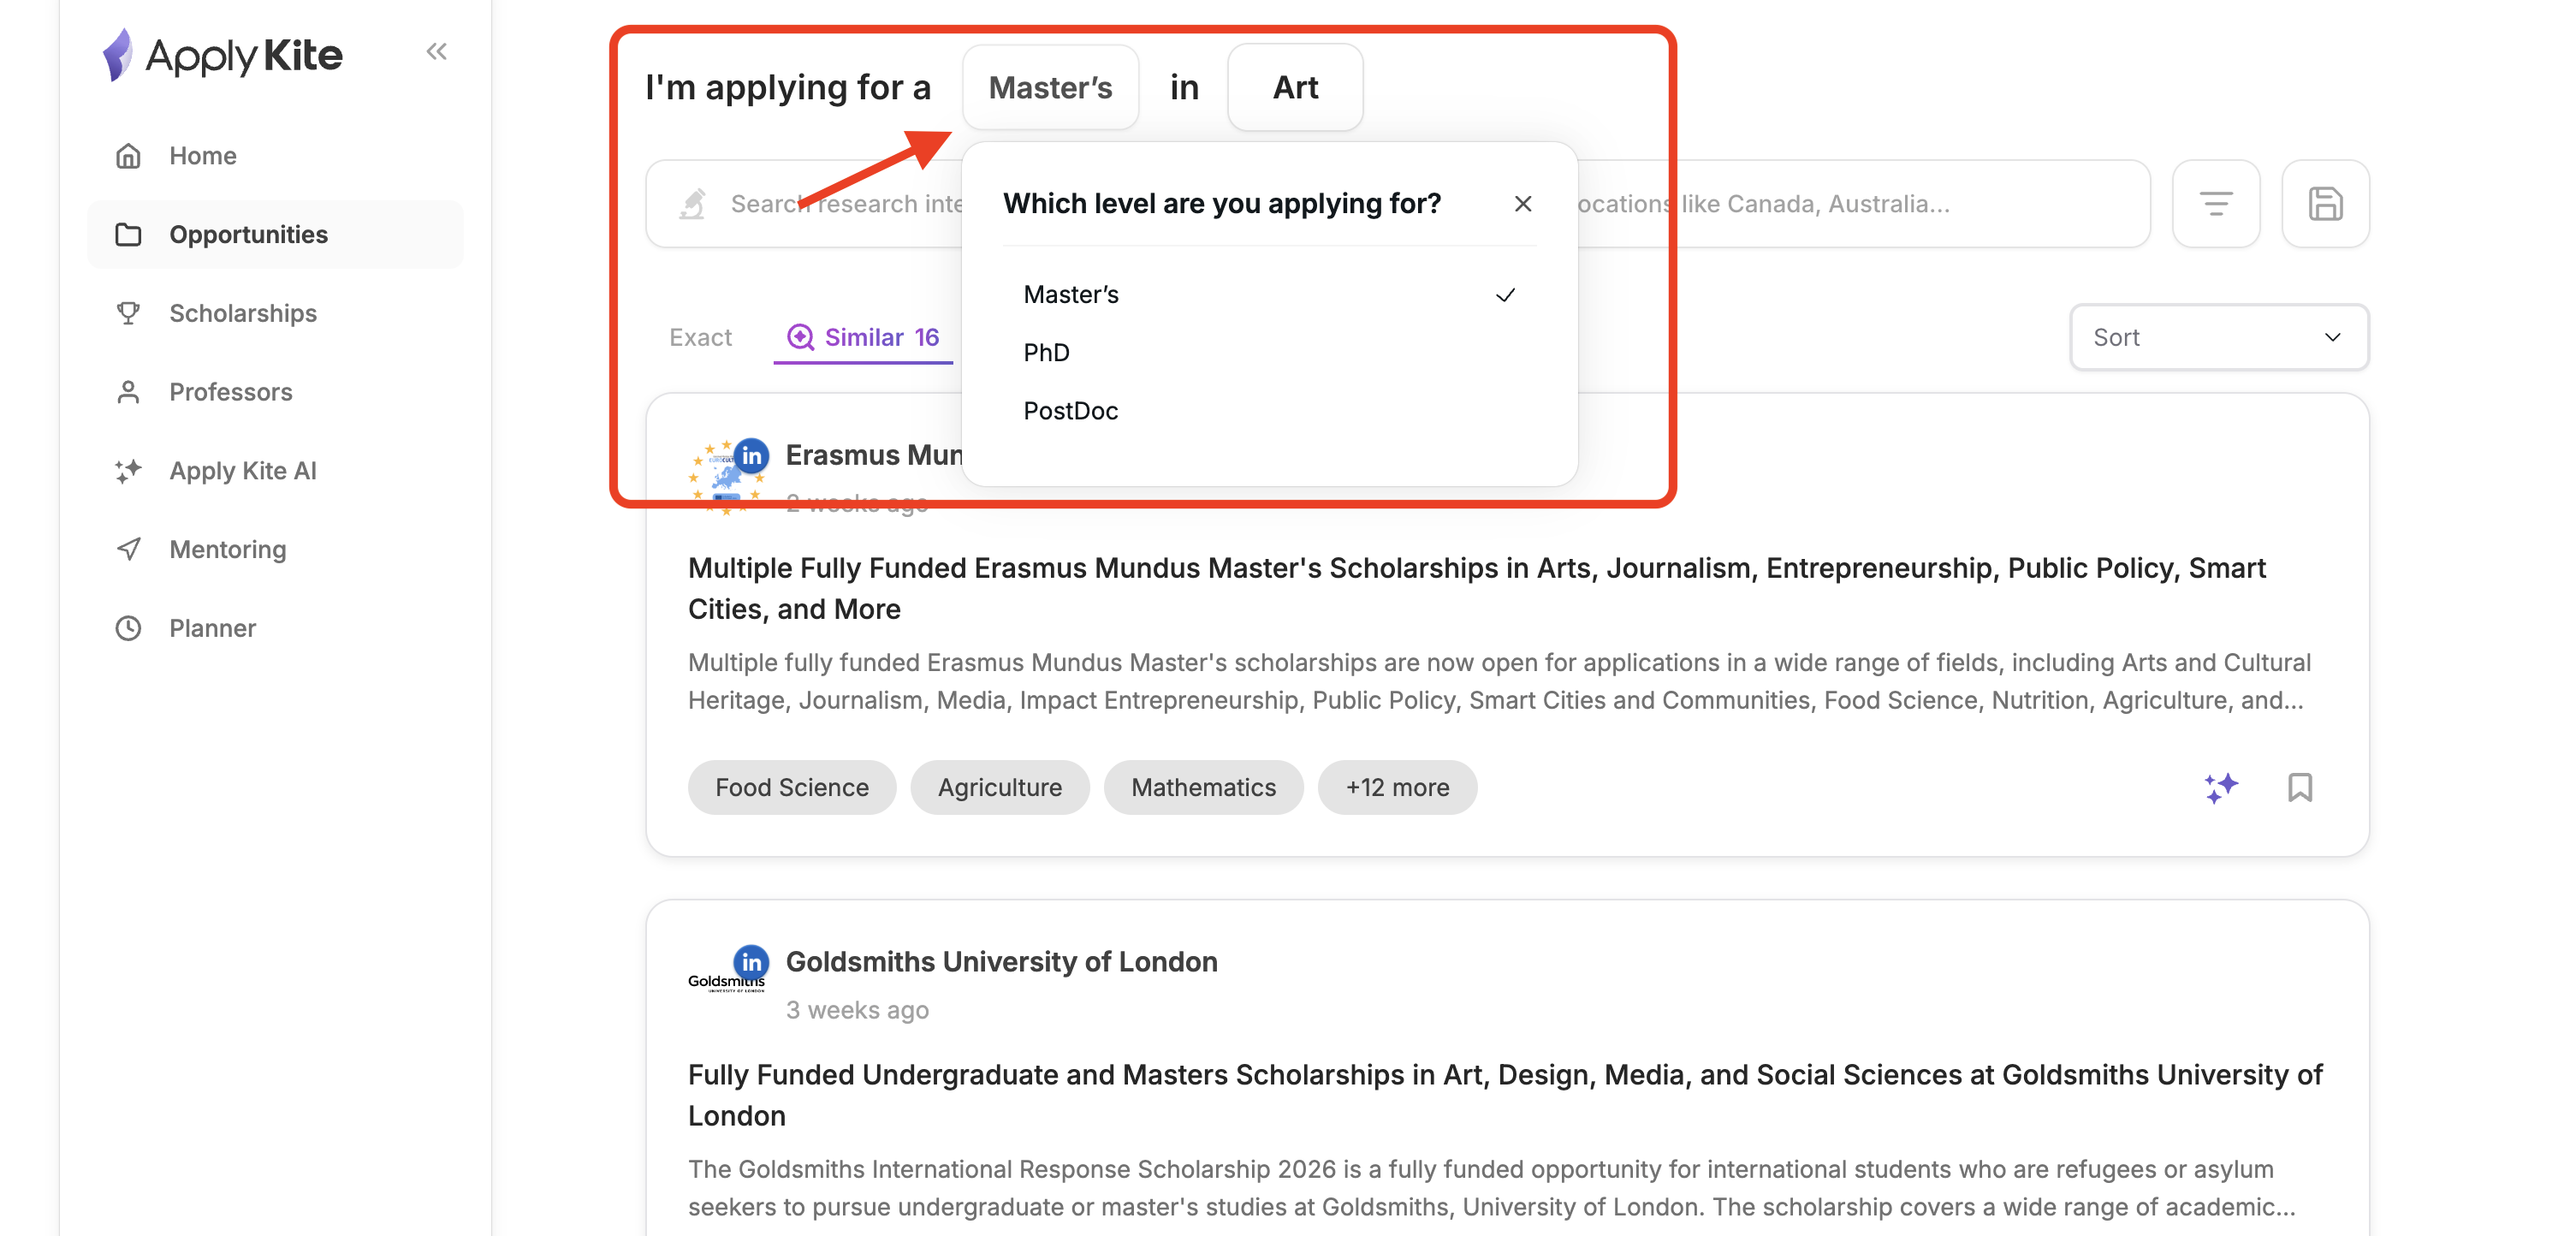
Task: Select PostDoc as the application level
Action: 1070,410
